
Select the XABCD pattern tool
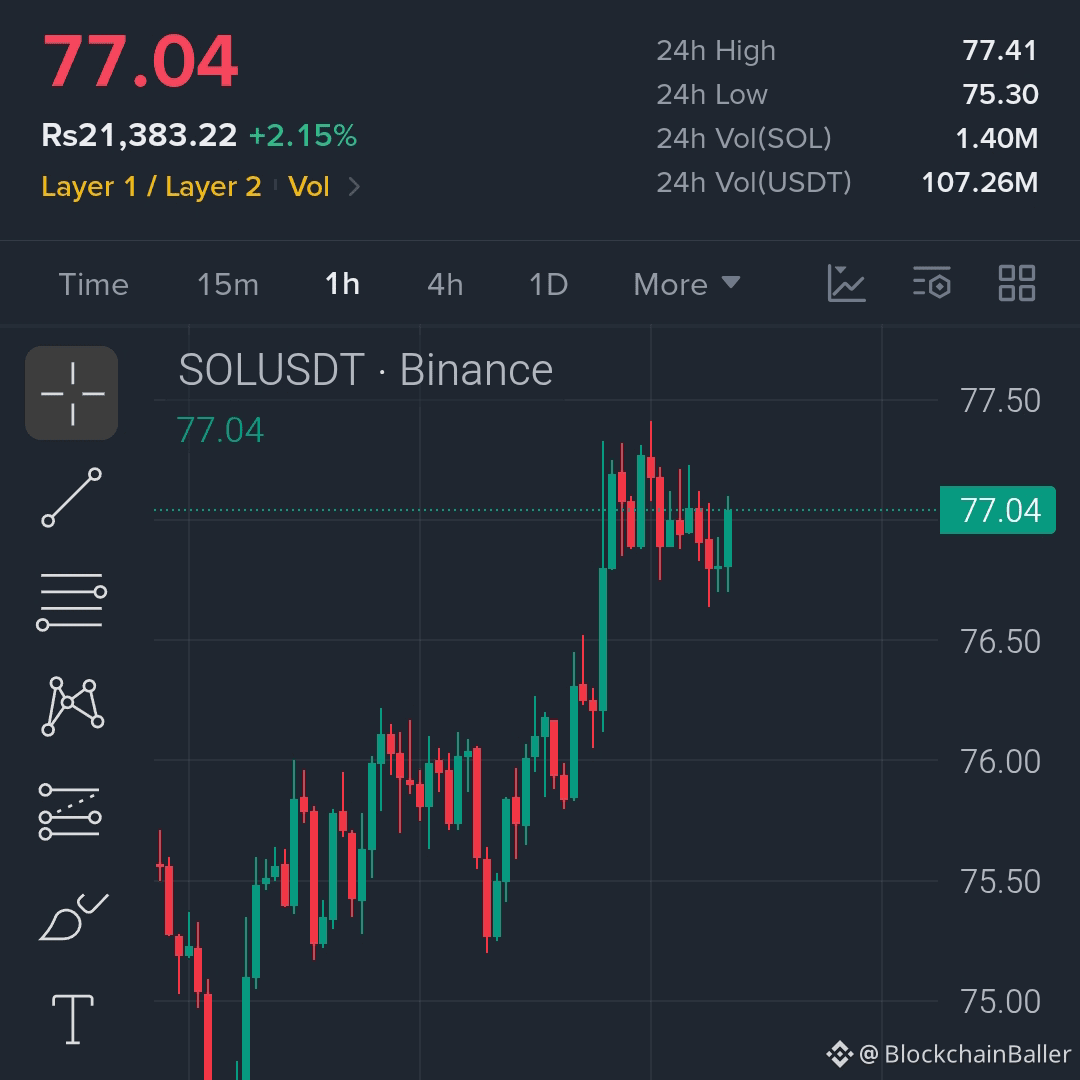coord(72,706)
